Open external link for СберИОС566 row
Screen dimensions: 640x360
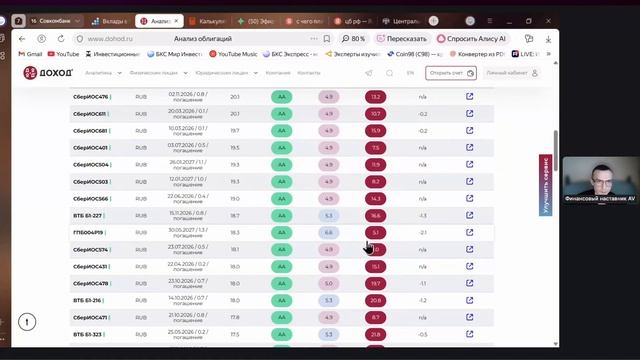pos(469,198)
